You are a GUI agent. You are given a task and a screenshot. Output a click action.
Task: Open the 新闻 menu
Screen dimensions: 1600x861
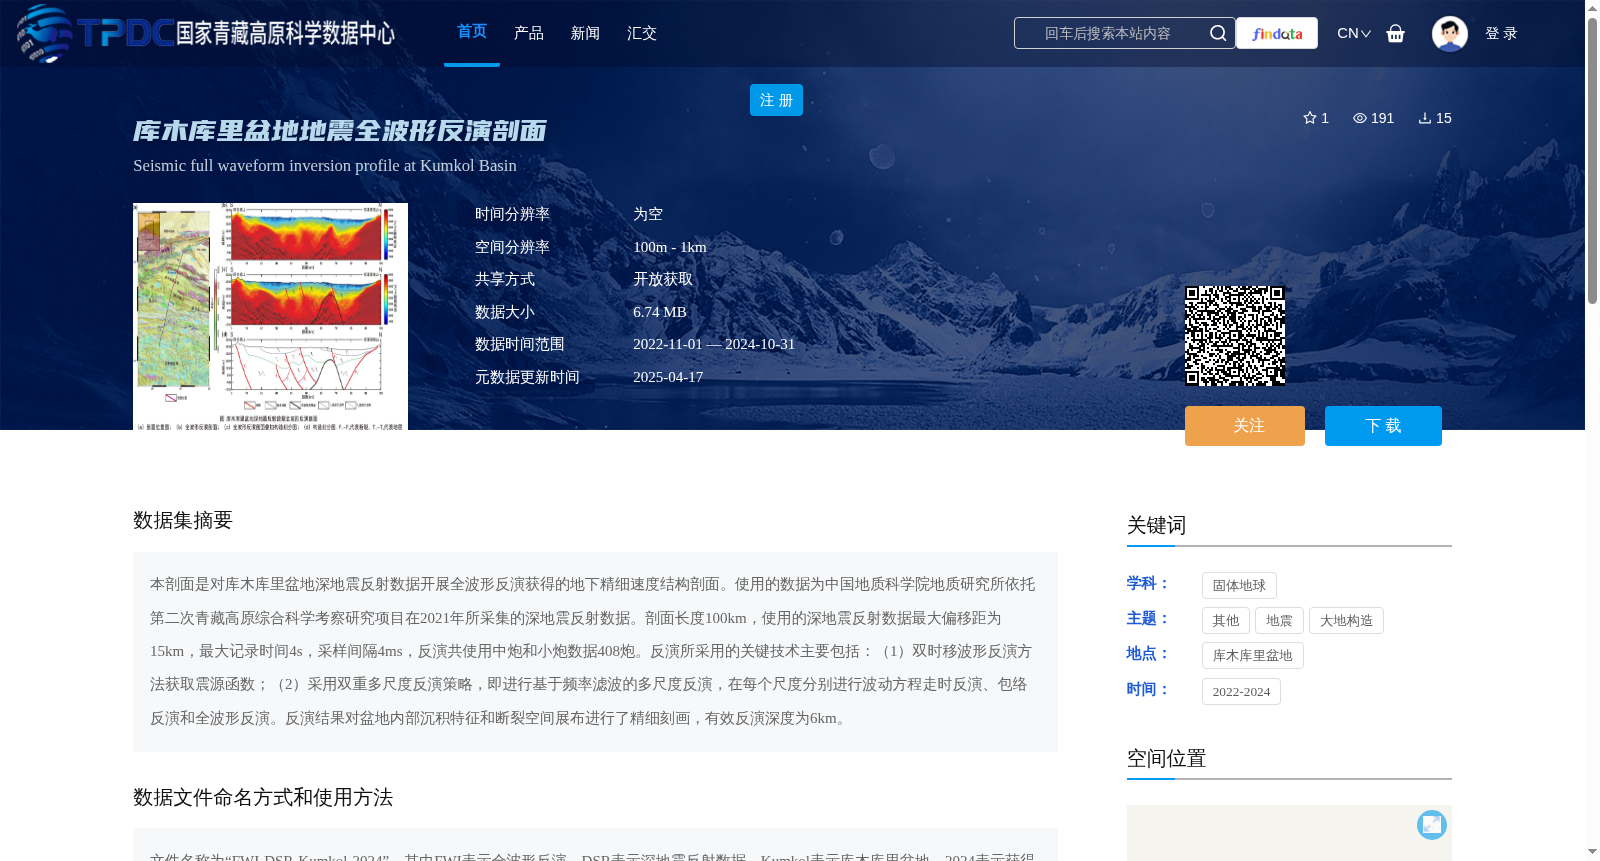[x=585, y=33]
